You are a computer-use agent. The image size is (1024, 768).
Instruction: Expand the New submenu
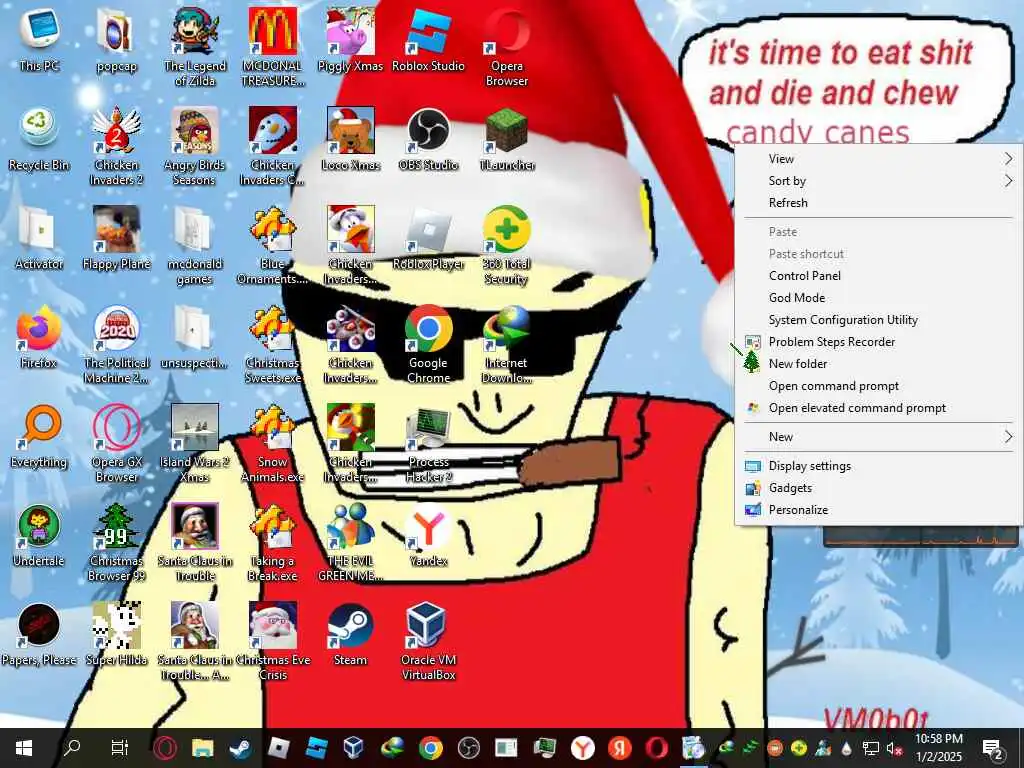[878, 437]
